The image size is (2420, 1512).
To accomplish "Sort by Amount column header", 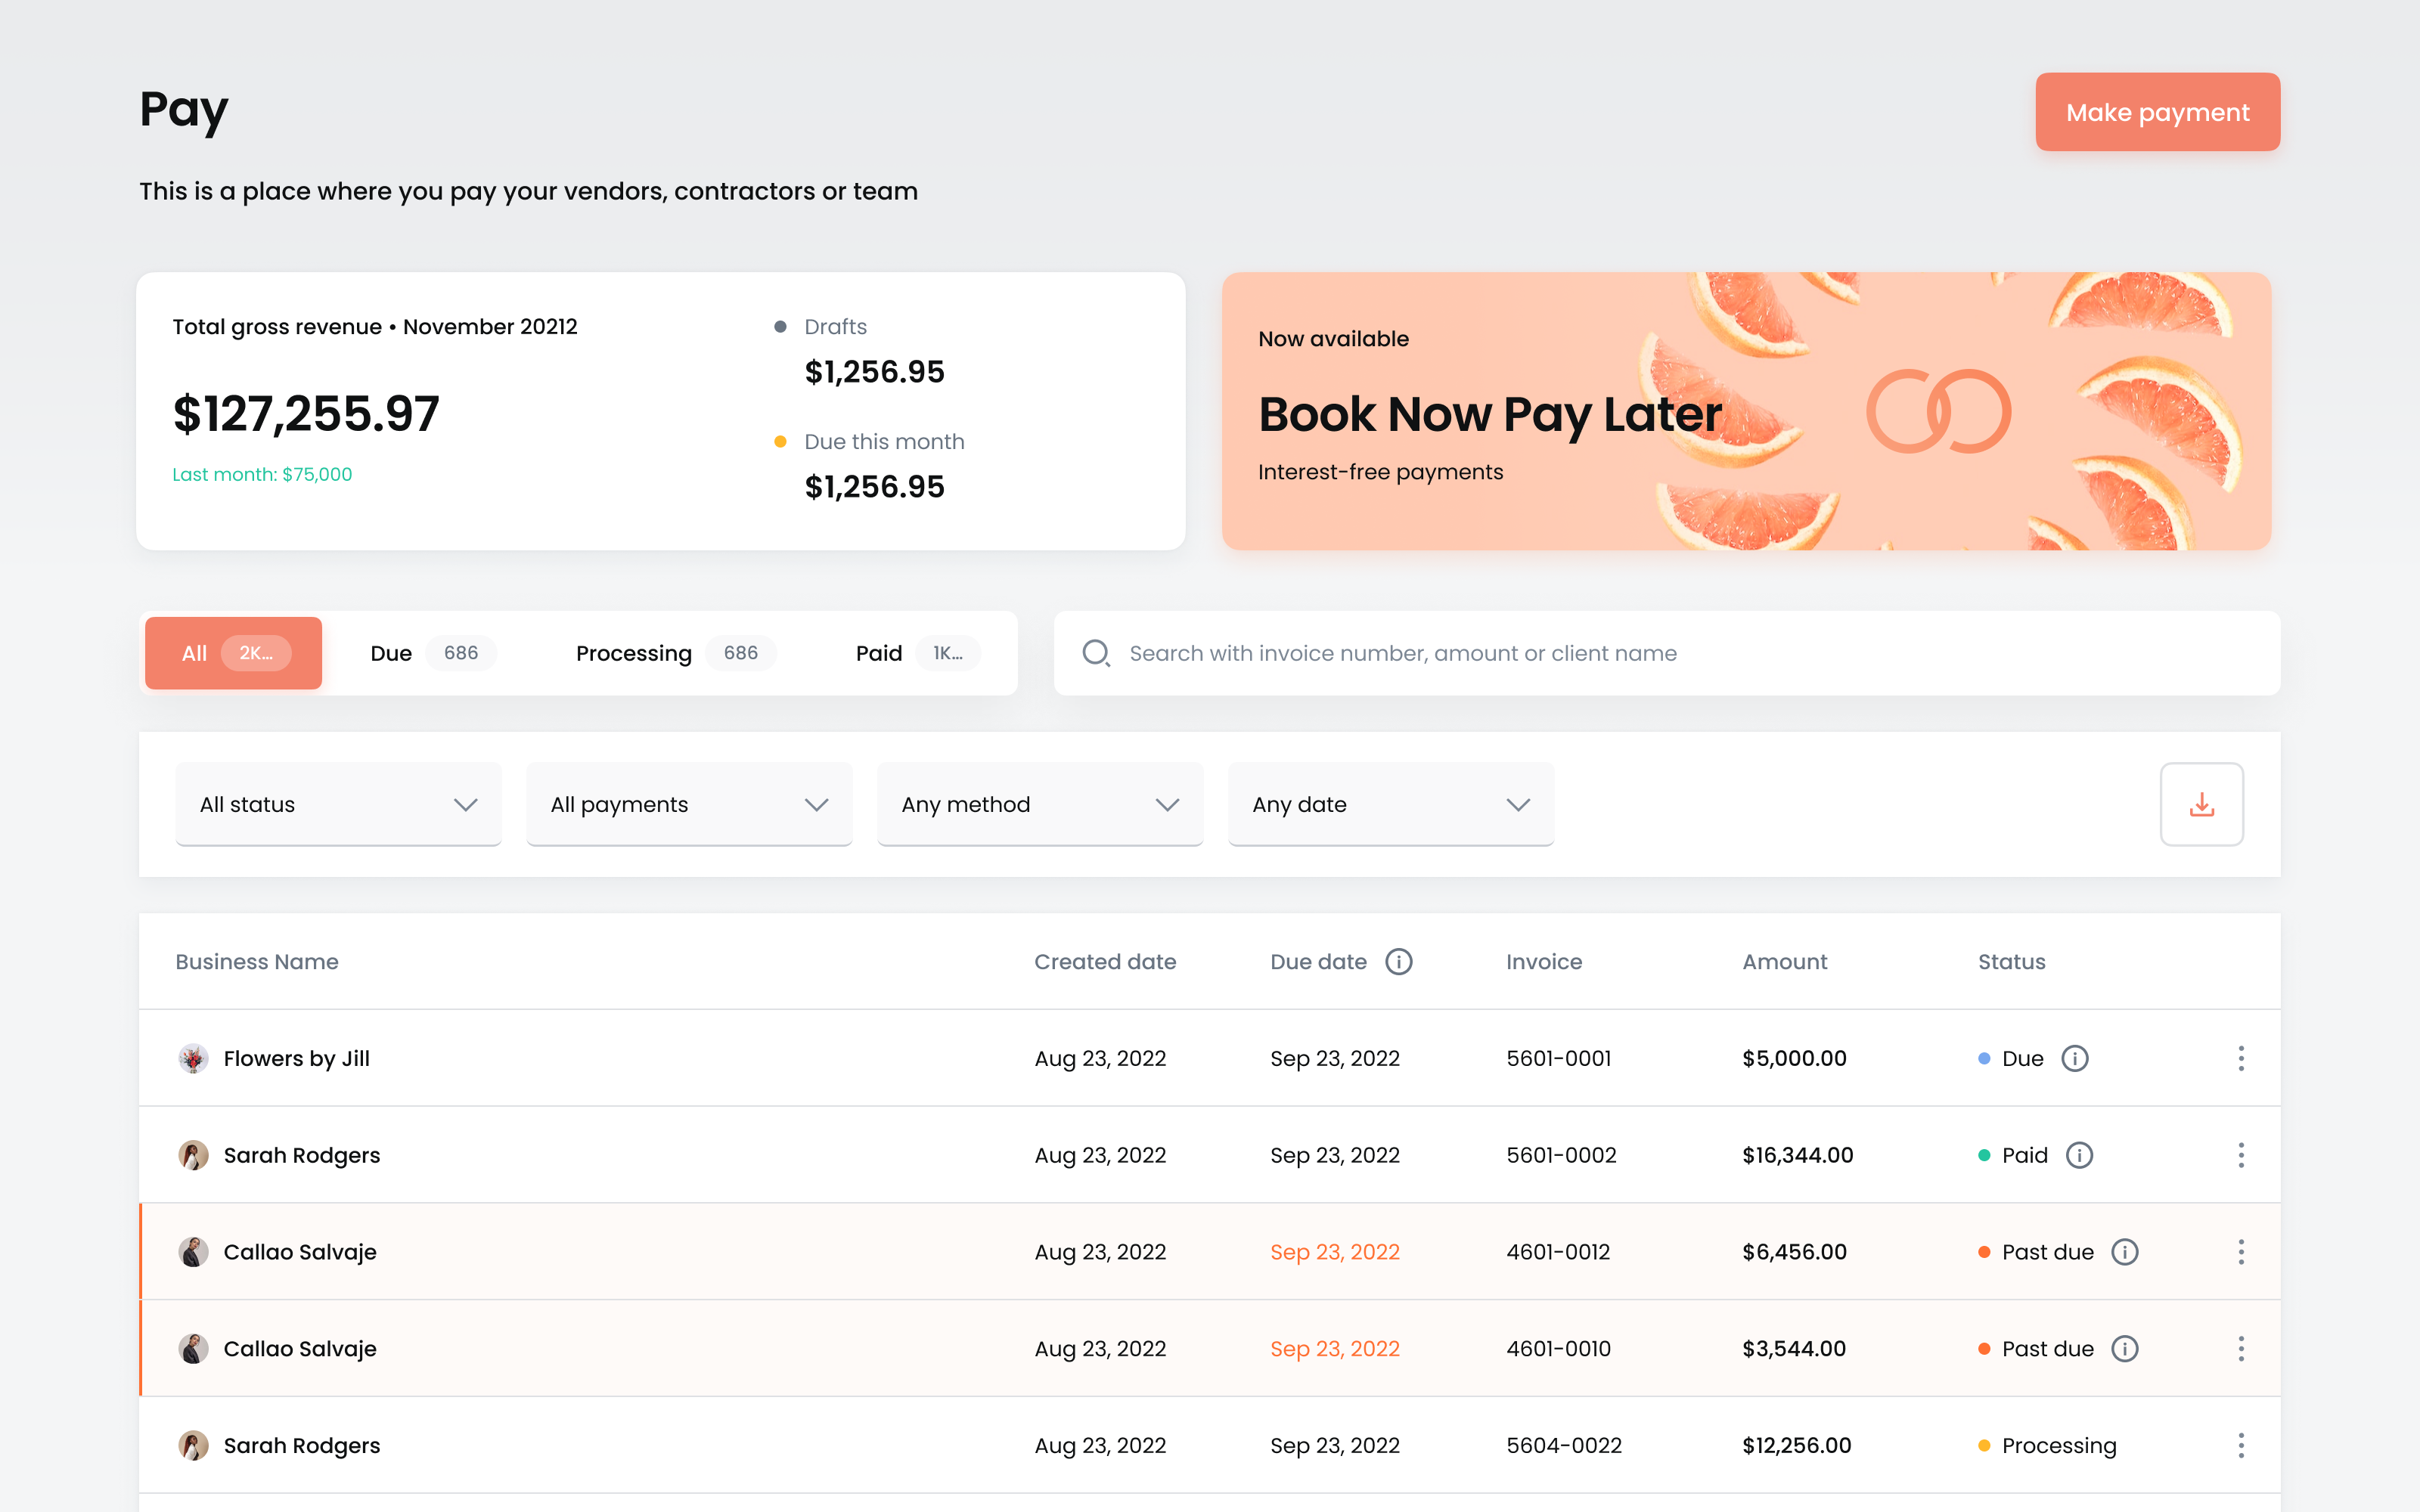I will pos(1784,961).
